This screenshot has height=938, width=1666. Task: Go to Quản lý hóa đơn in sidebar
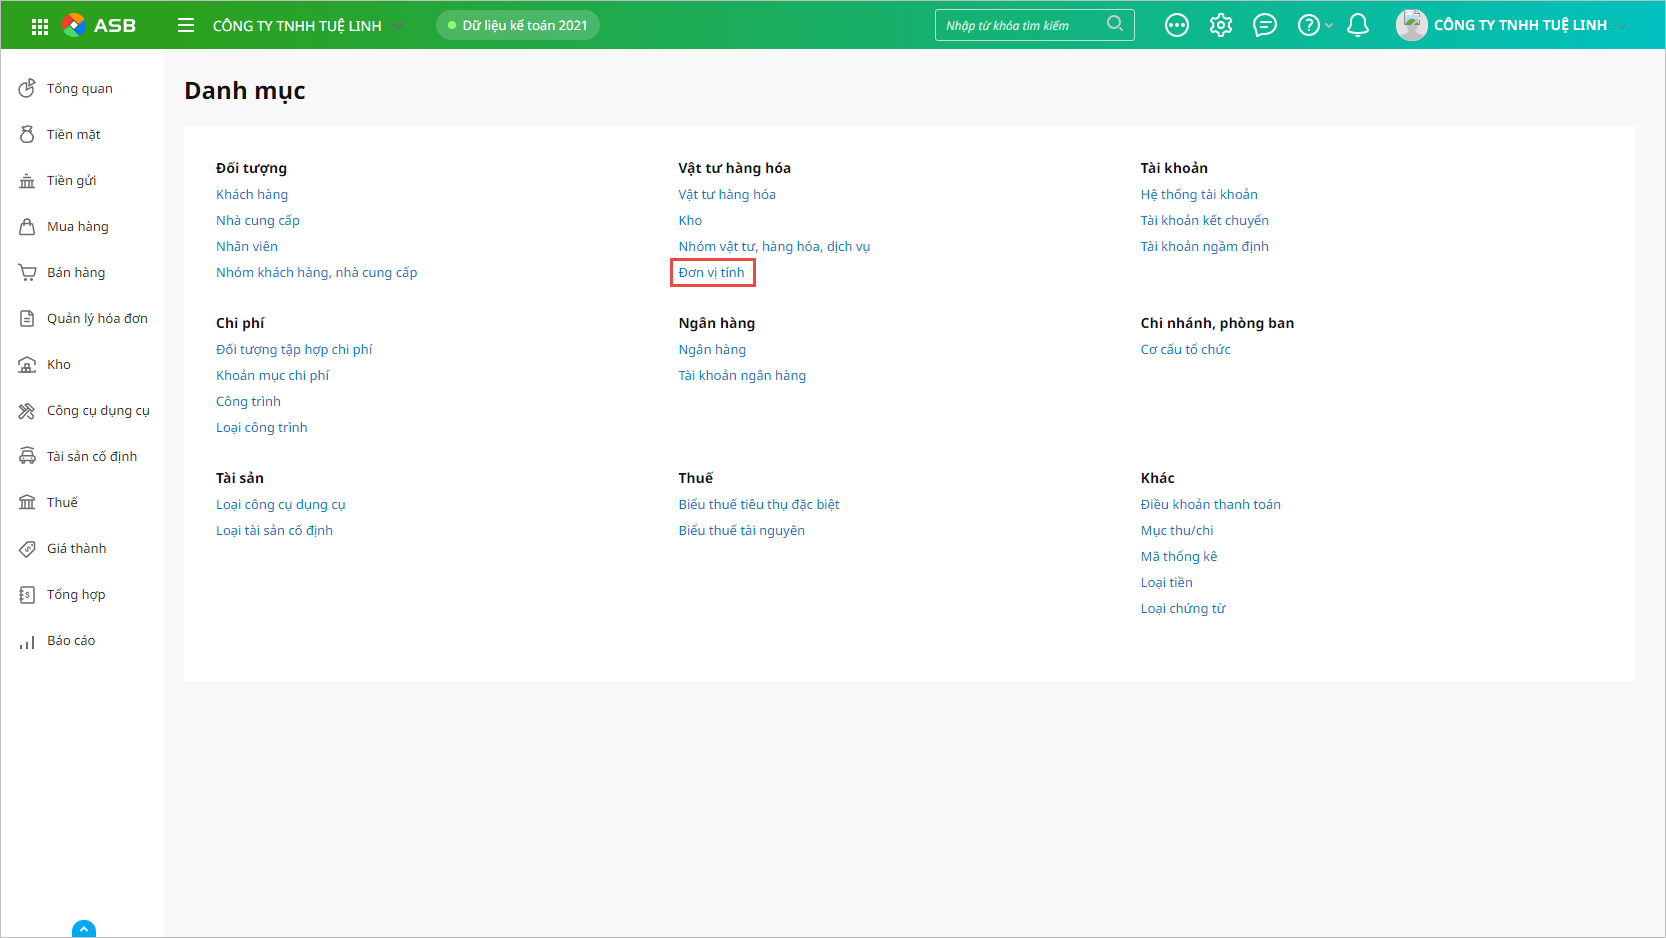click(97, 319)
